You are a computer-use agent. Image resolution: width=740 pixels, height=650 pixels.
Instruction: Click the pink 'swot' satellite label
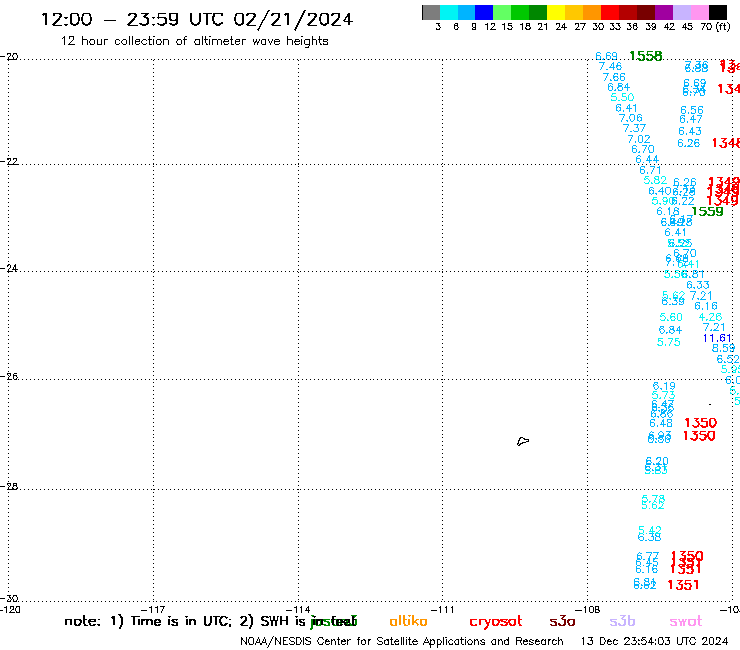[686, 622]
